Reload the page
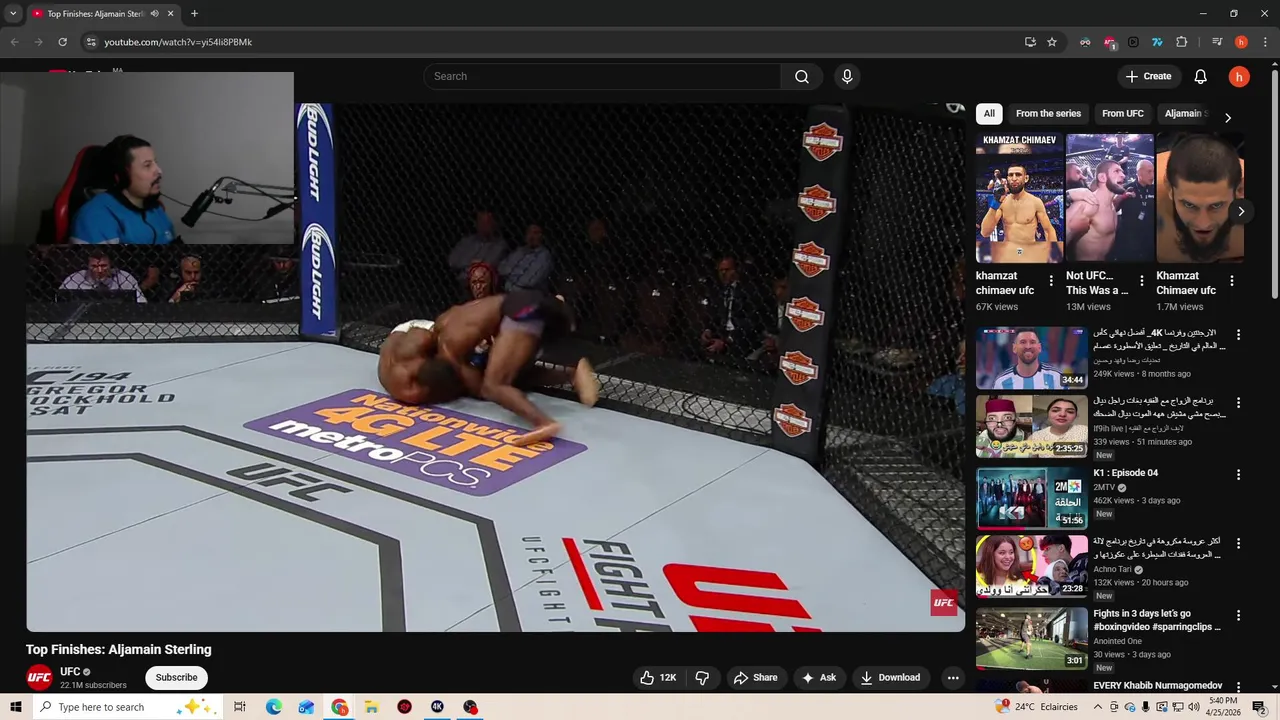Viewport: 1280px width, 720px height. point(62,42)
